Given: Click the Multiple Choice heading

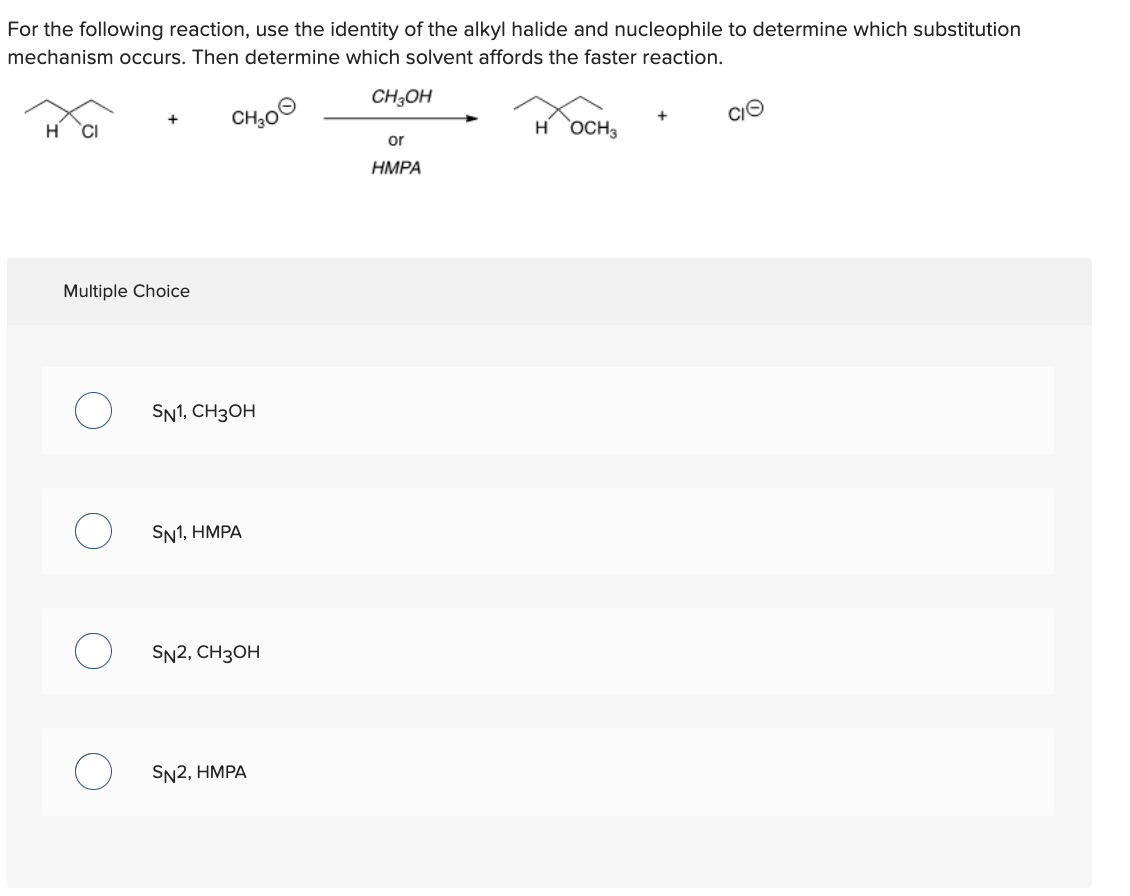Looking at the screenshot, I should point(126,291).
